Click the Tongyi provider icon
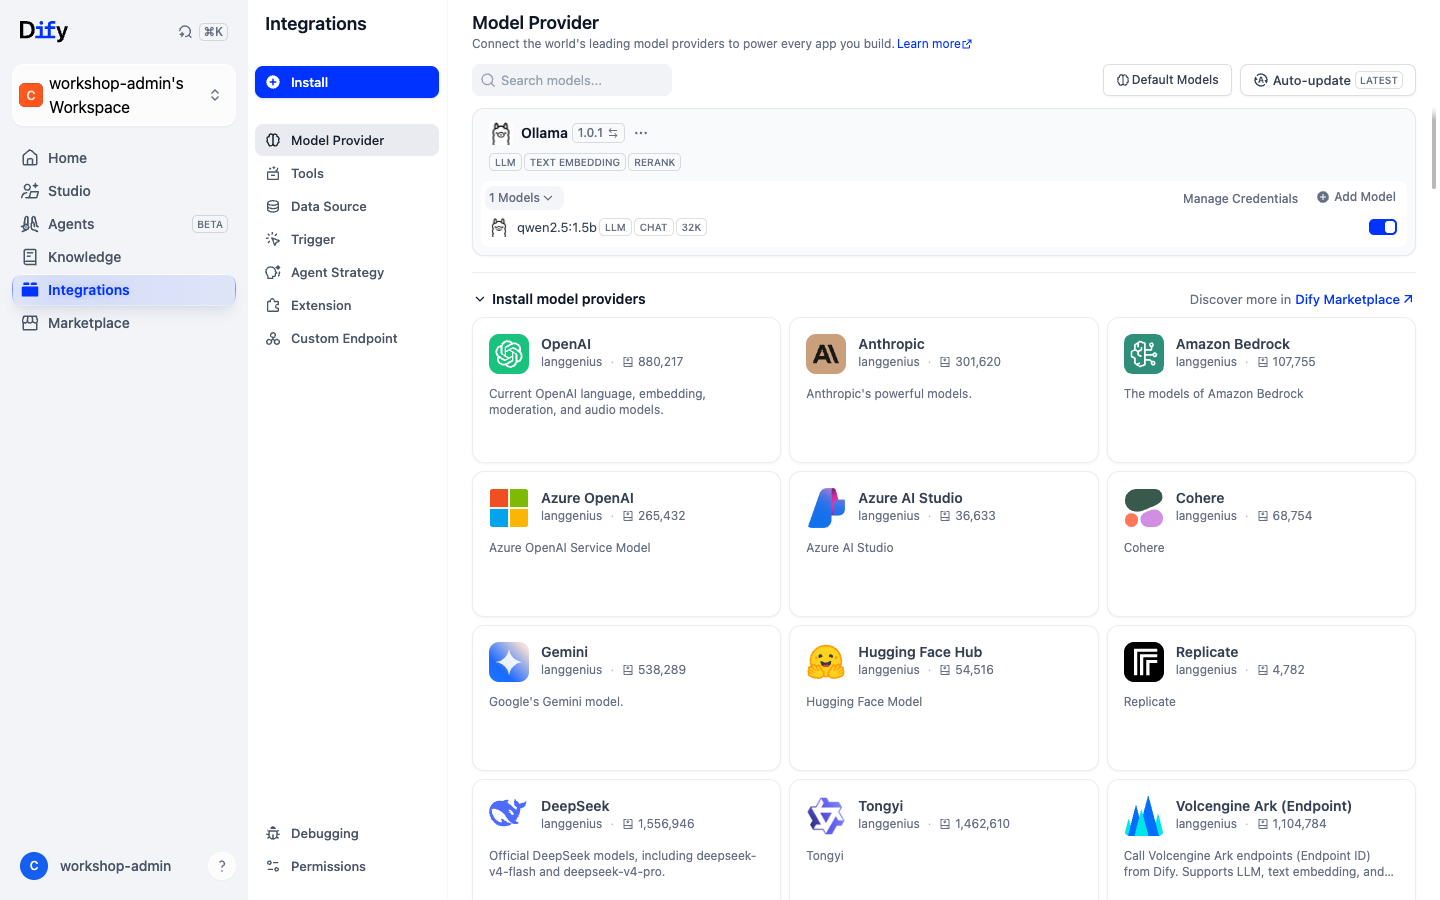 pos(826,816)
